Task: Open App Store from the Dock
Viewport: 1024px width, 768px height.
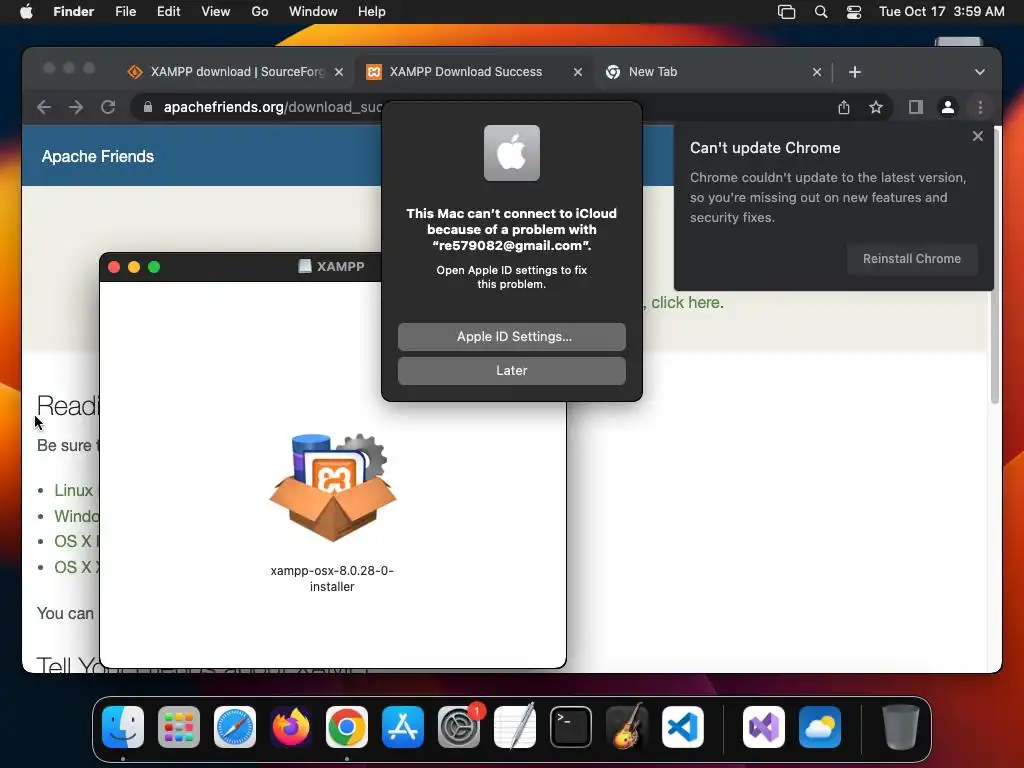Action: tap(403, 727)
